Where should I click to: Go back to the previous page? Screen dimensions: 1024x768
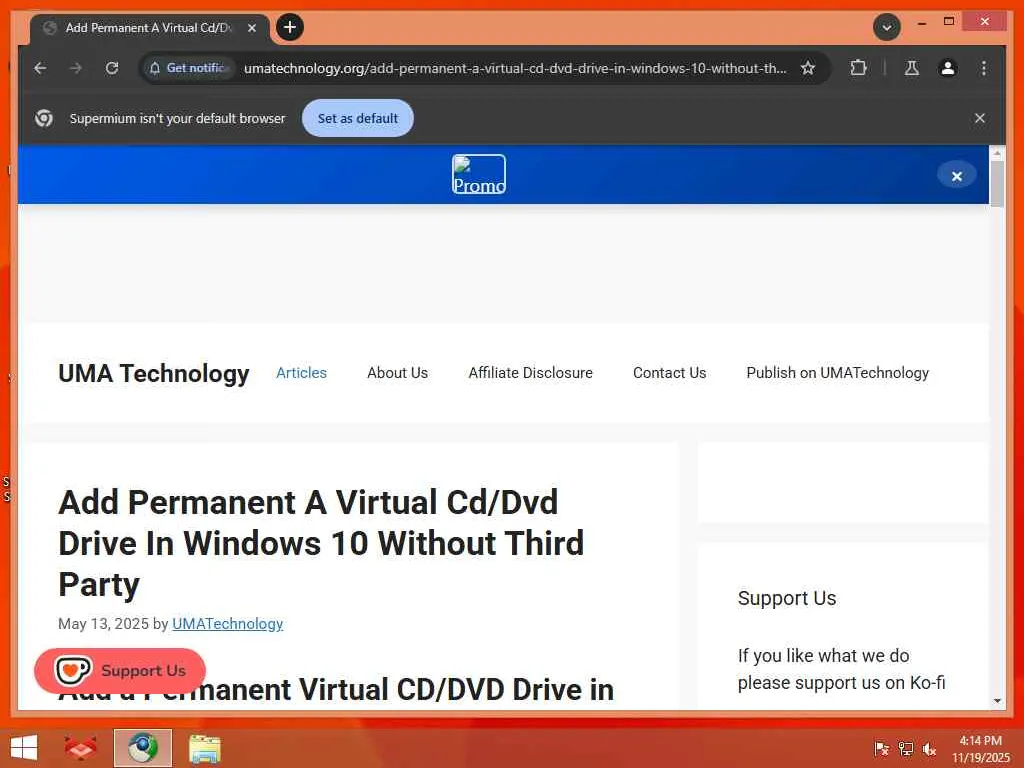(40, 68)
